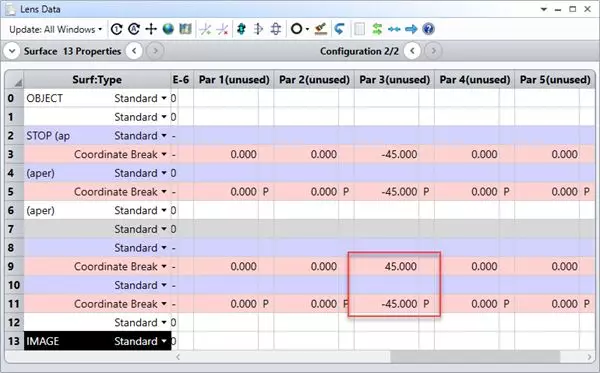Viewport: 600px width, 373px height.
Task: Click the green swap arrows icon
Action: [377, 29]
